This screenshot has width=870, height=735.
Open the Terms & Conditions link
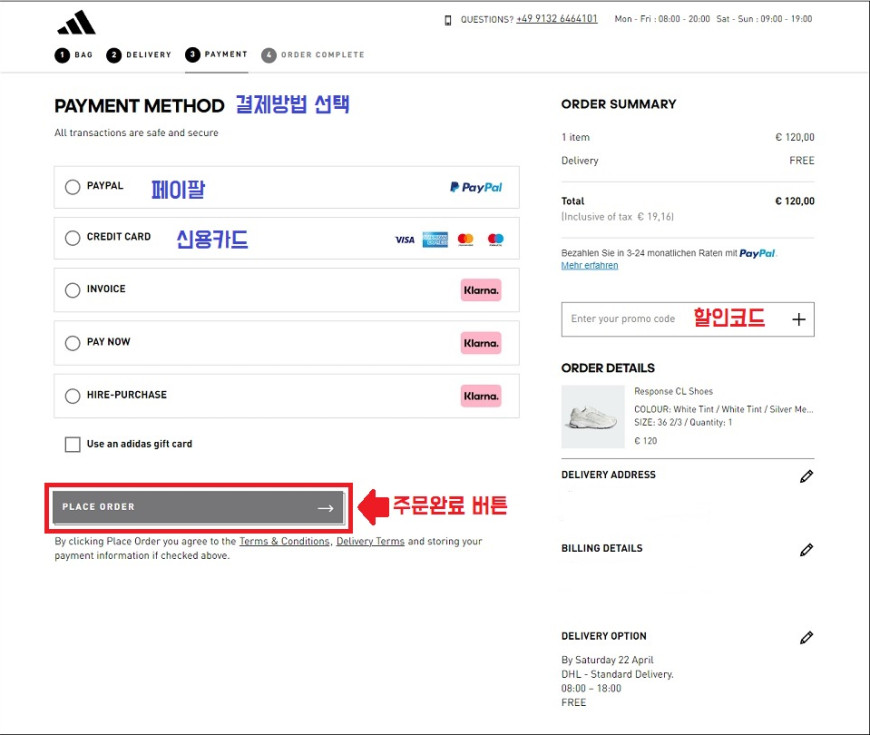click(x=284, y=541)
